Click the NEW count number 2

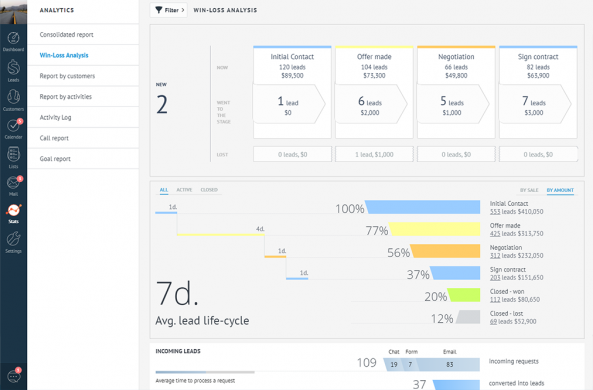click(x=162, y=105)
